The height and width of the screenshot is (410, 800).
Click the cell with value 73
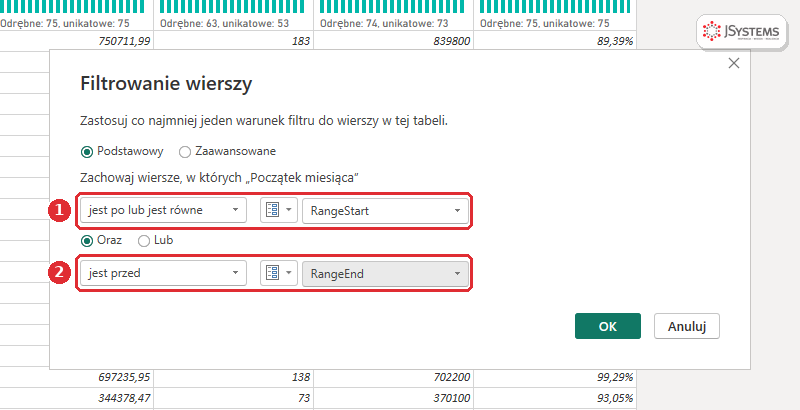[234, 398]
